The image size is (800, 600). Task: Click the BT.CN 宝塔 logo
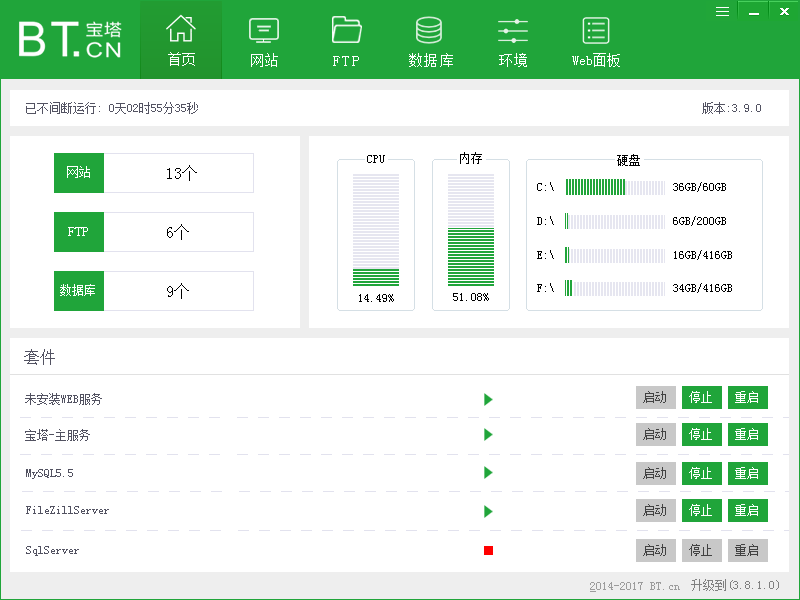pos(70,38)
